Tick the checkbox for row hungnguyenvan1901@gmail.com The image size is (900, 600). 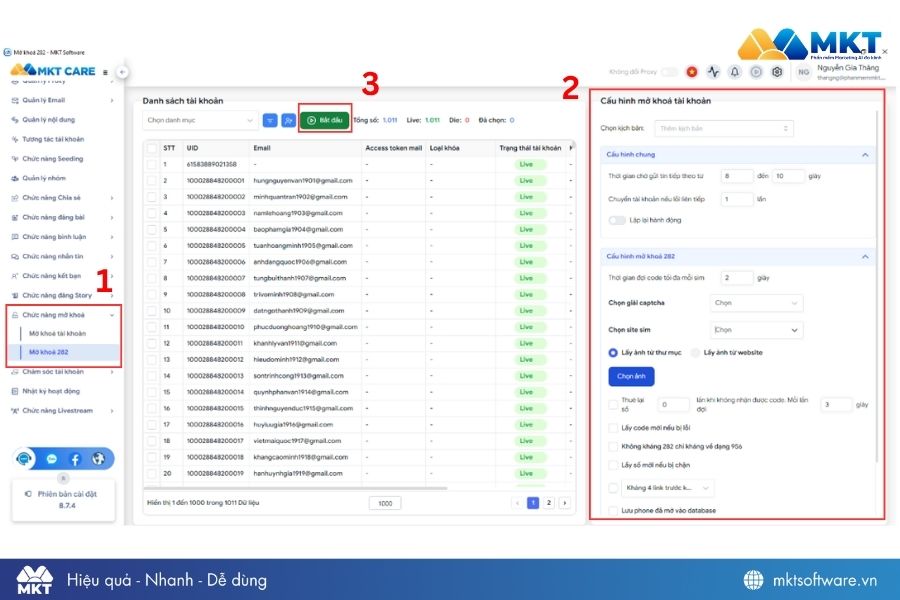(x=152, y=180)
